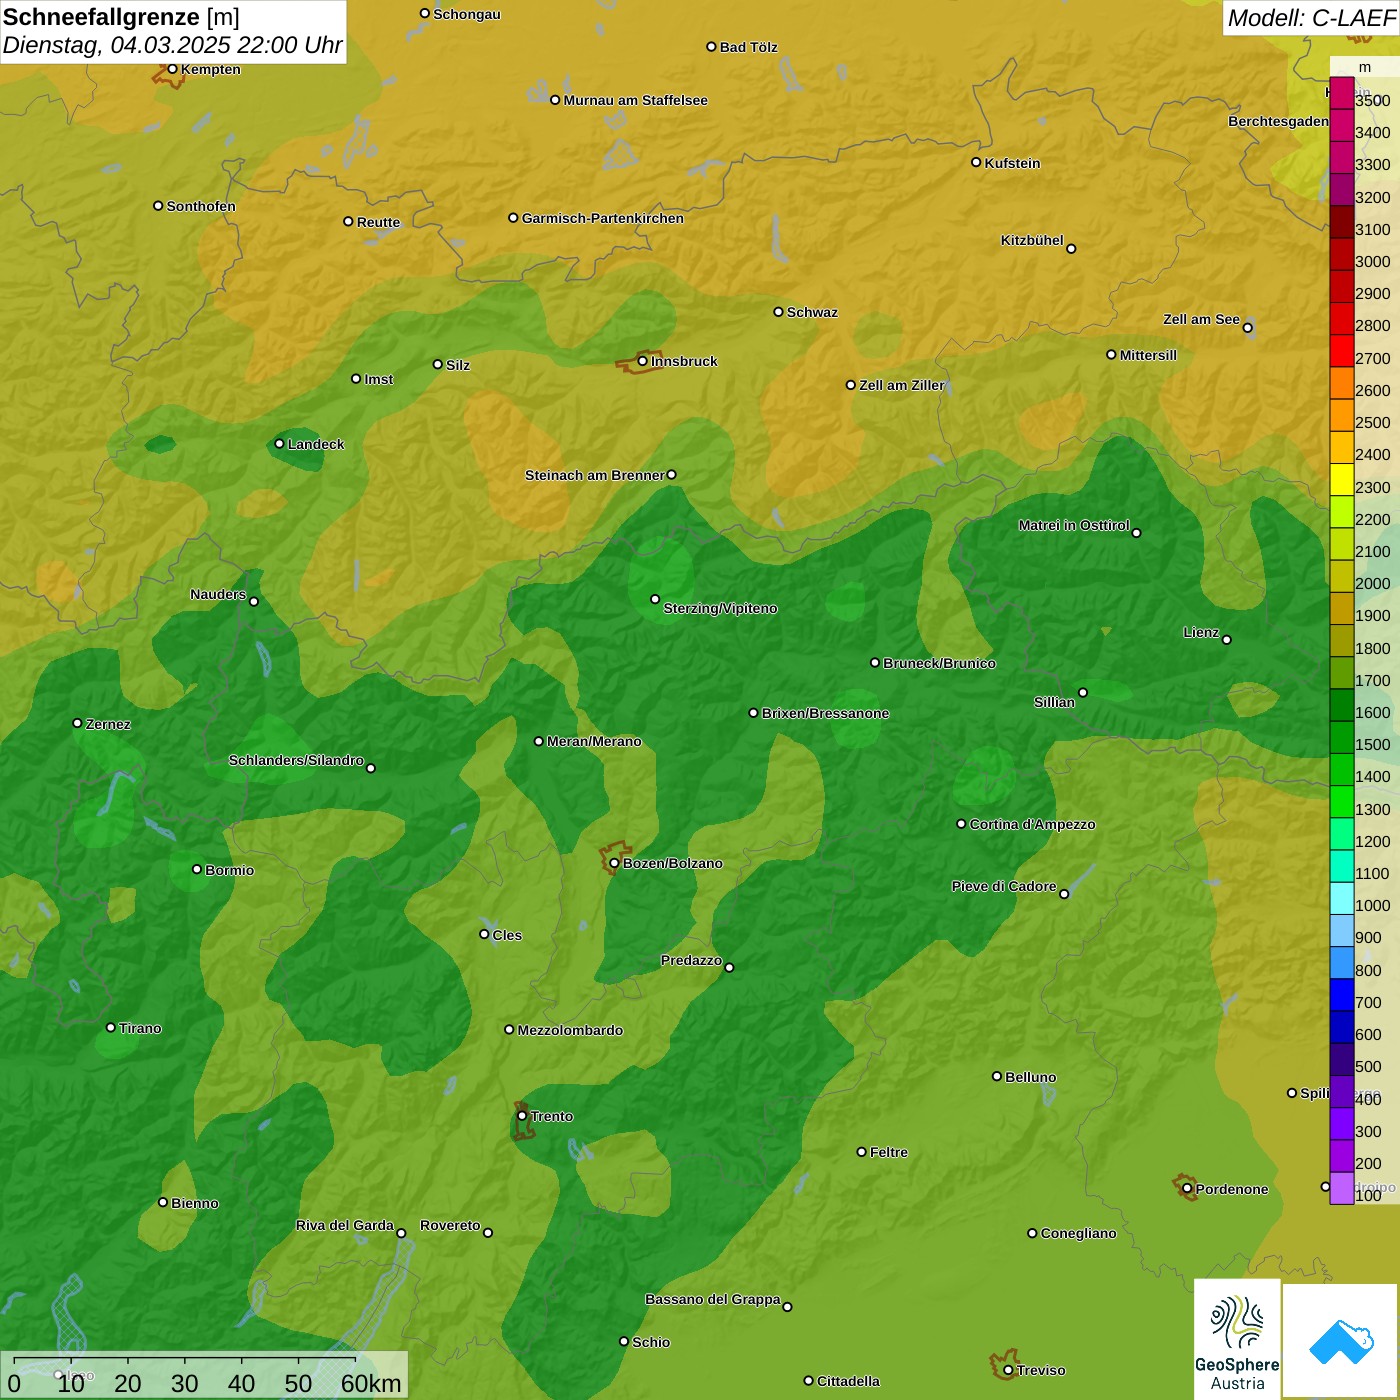Click the Bienno label
Image resolution: width=1400 pixels, height=1400 pixels.
pyautogui.click(x=195, y=1203)
